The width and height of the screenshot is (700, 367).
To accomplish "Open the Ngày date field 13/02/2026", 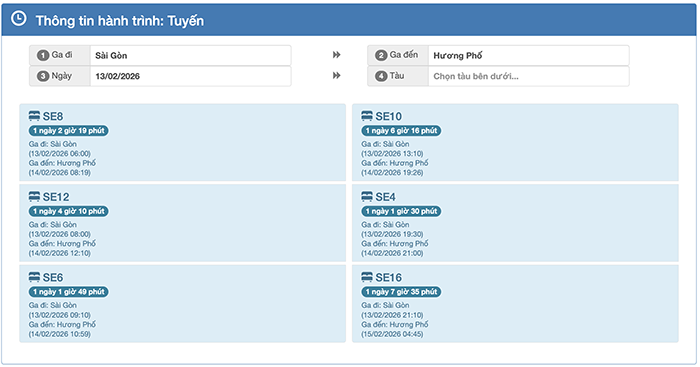I will [x=191, y=76].
